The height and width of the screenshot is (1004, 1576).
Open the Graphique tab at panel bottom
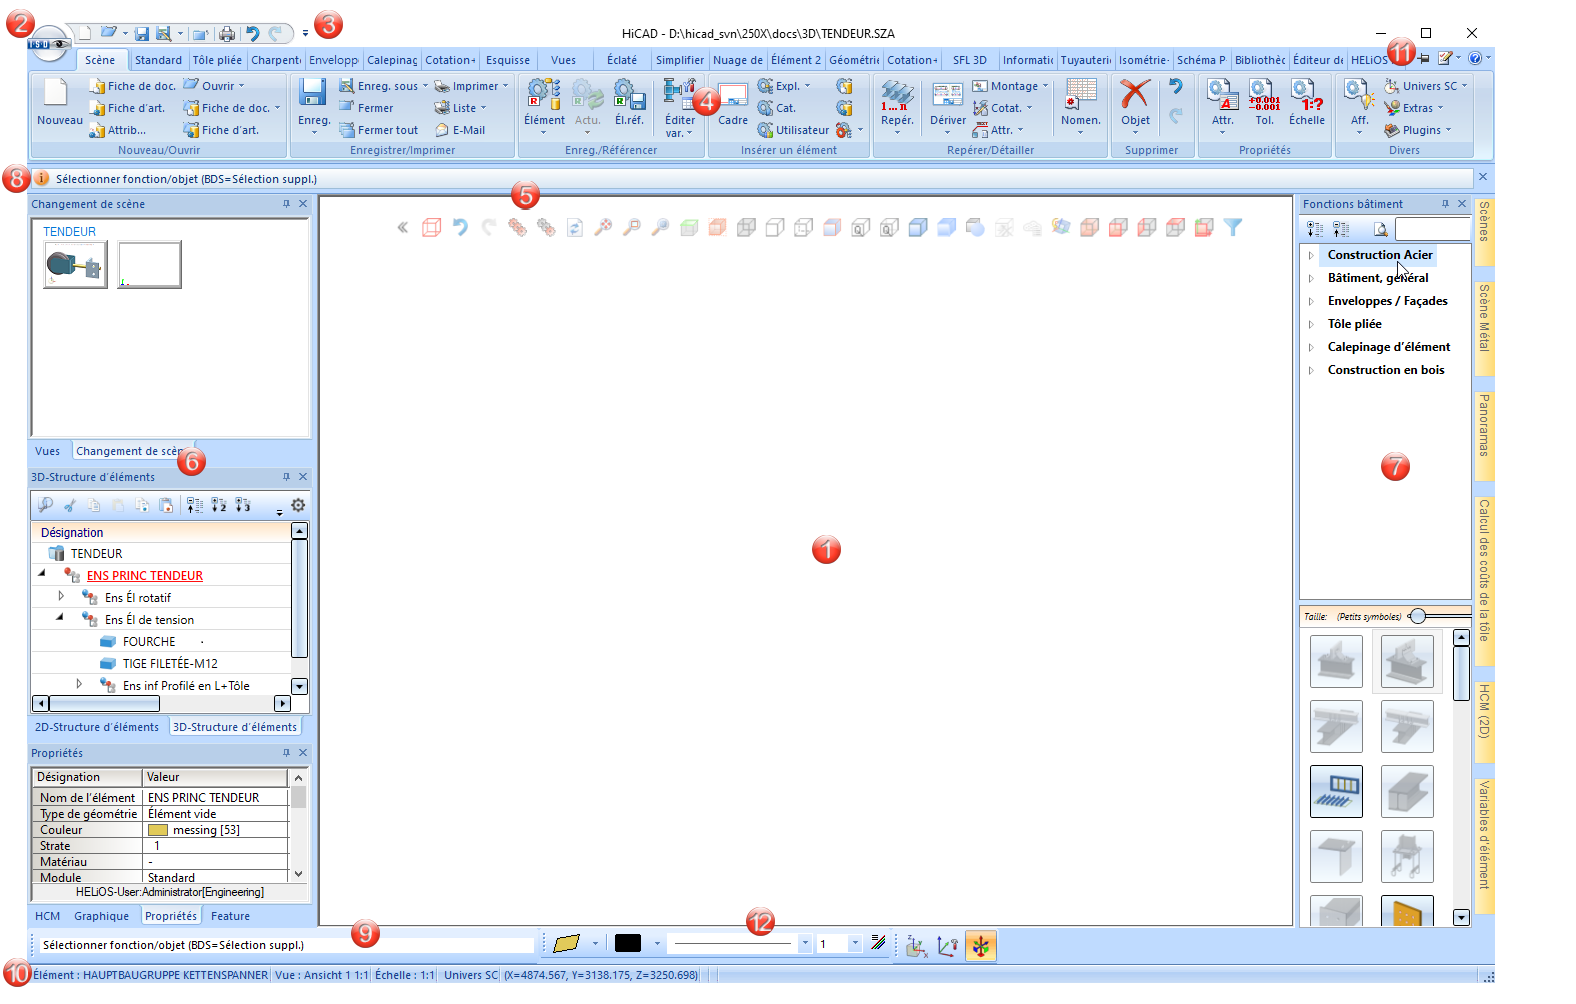[x=101, y=916]
